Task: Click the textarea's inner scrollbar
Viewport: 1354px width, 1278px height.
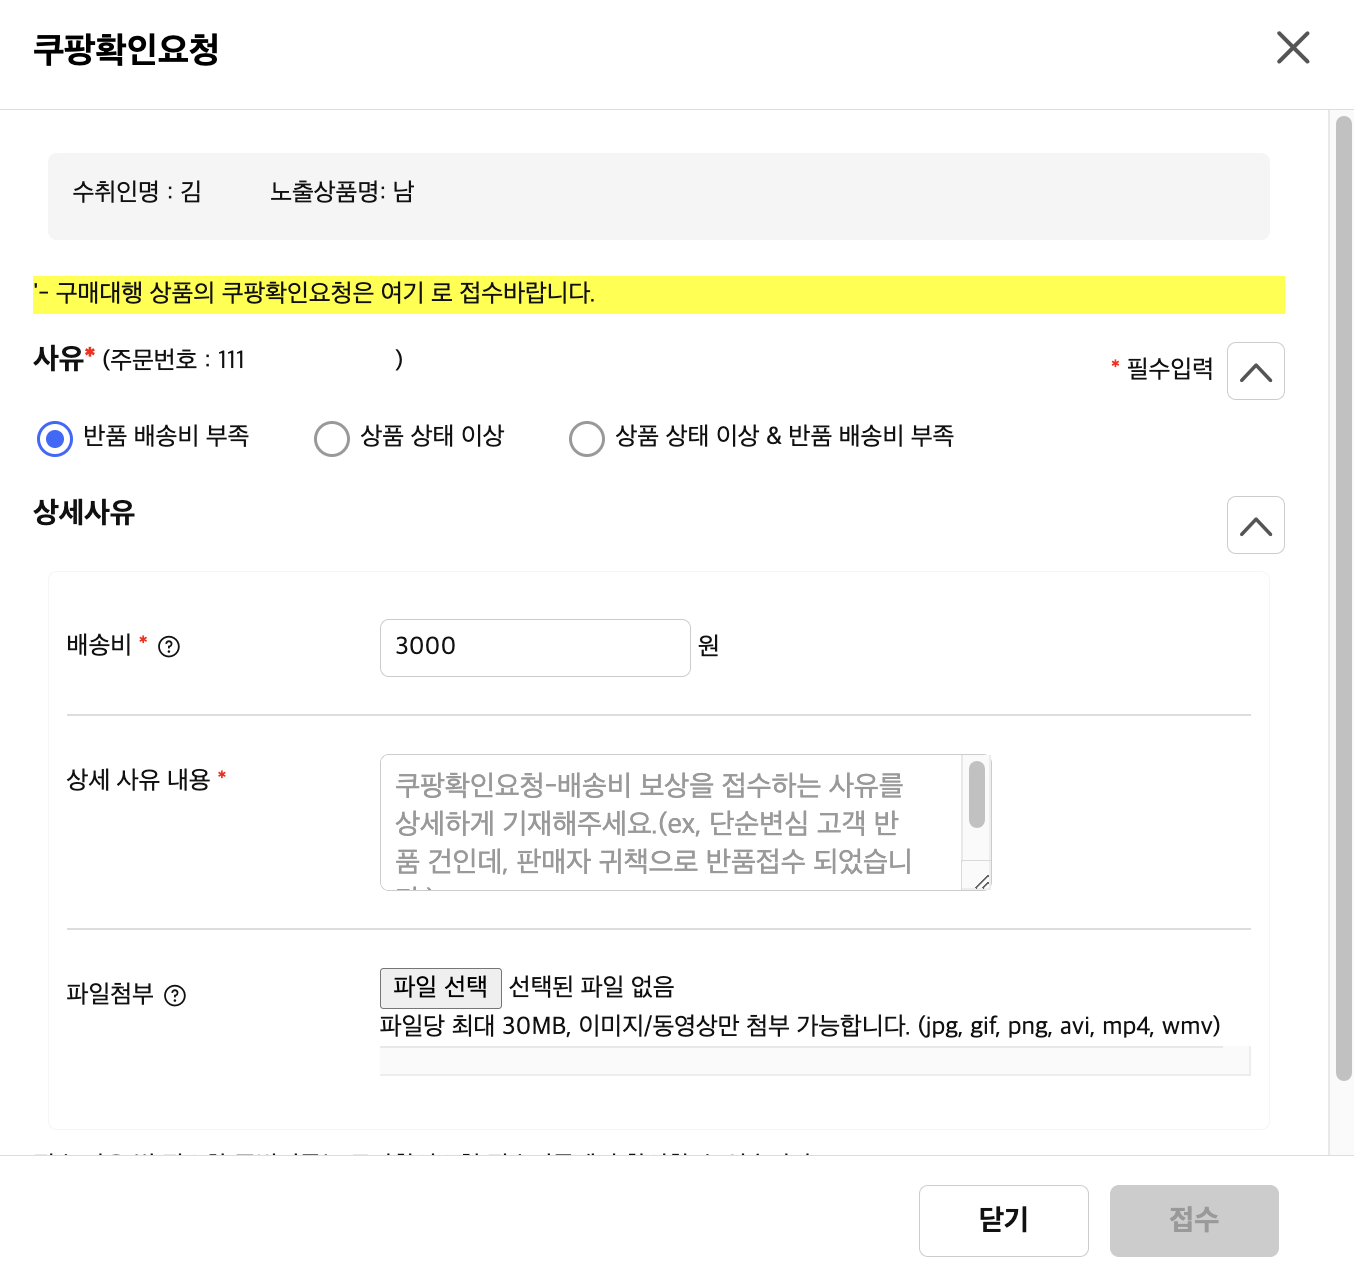Action: click(x=977, y=795)
